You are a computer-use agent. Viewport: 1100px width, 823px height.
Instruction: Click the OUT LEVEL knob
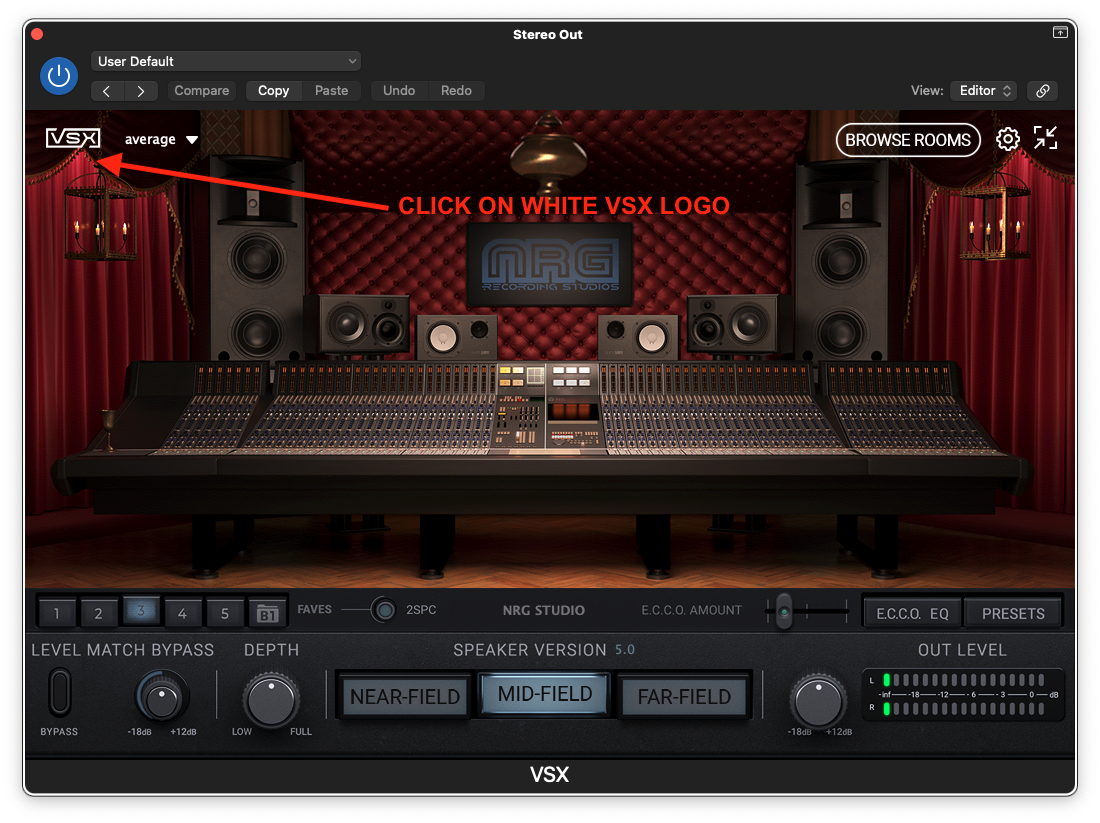(x=818, y=700)
